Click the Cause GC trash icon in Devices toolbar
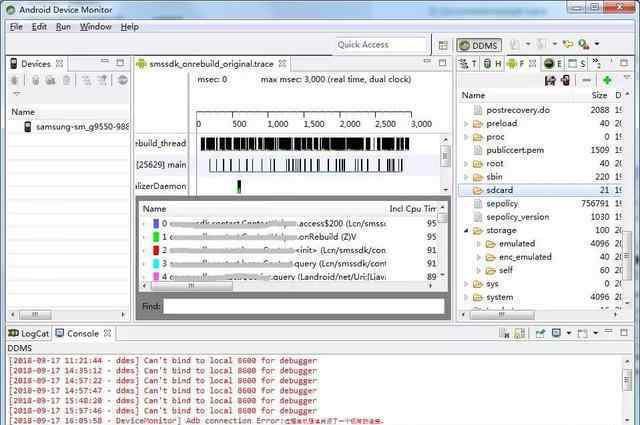 click(x=67, y=80)
